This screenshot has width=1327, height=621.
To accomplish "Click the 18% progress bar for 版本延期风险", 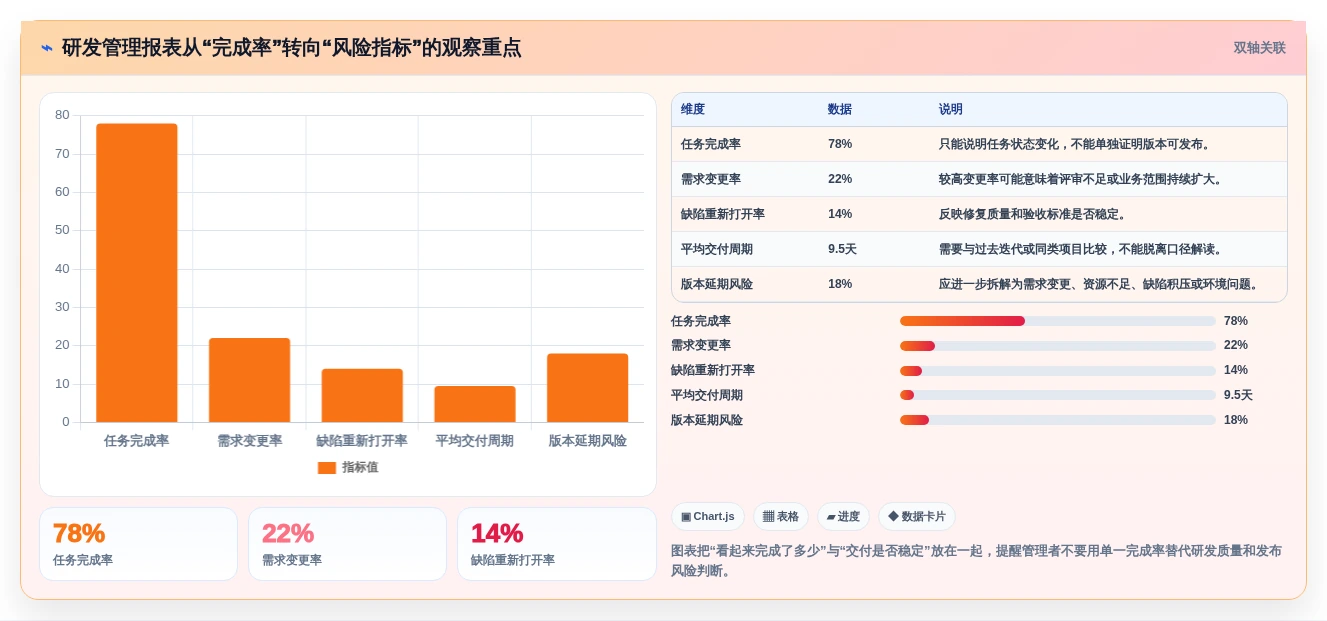I will click(x=1058, y=420).
